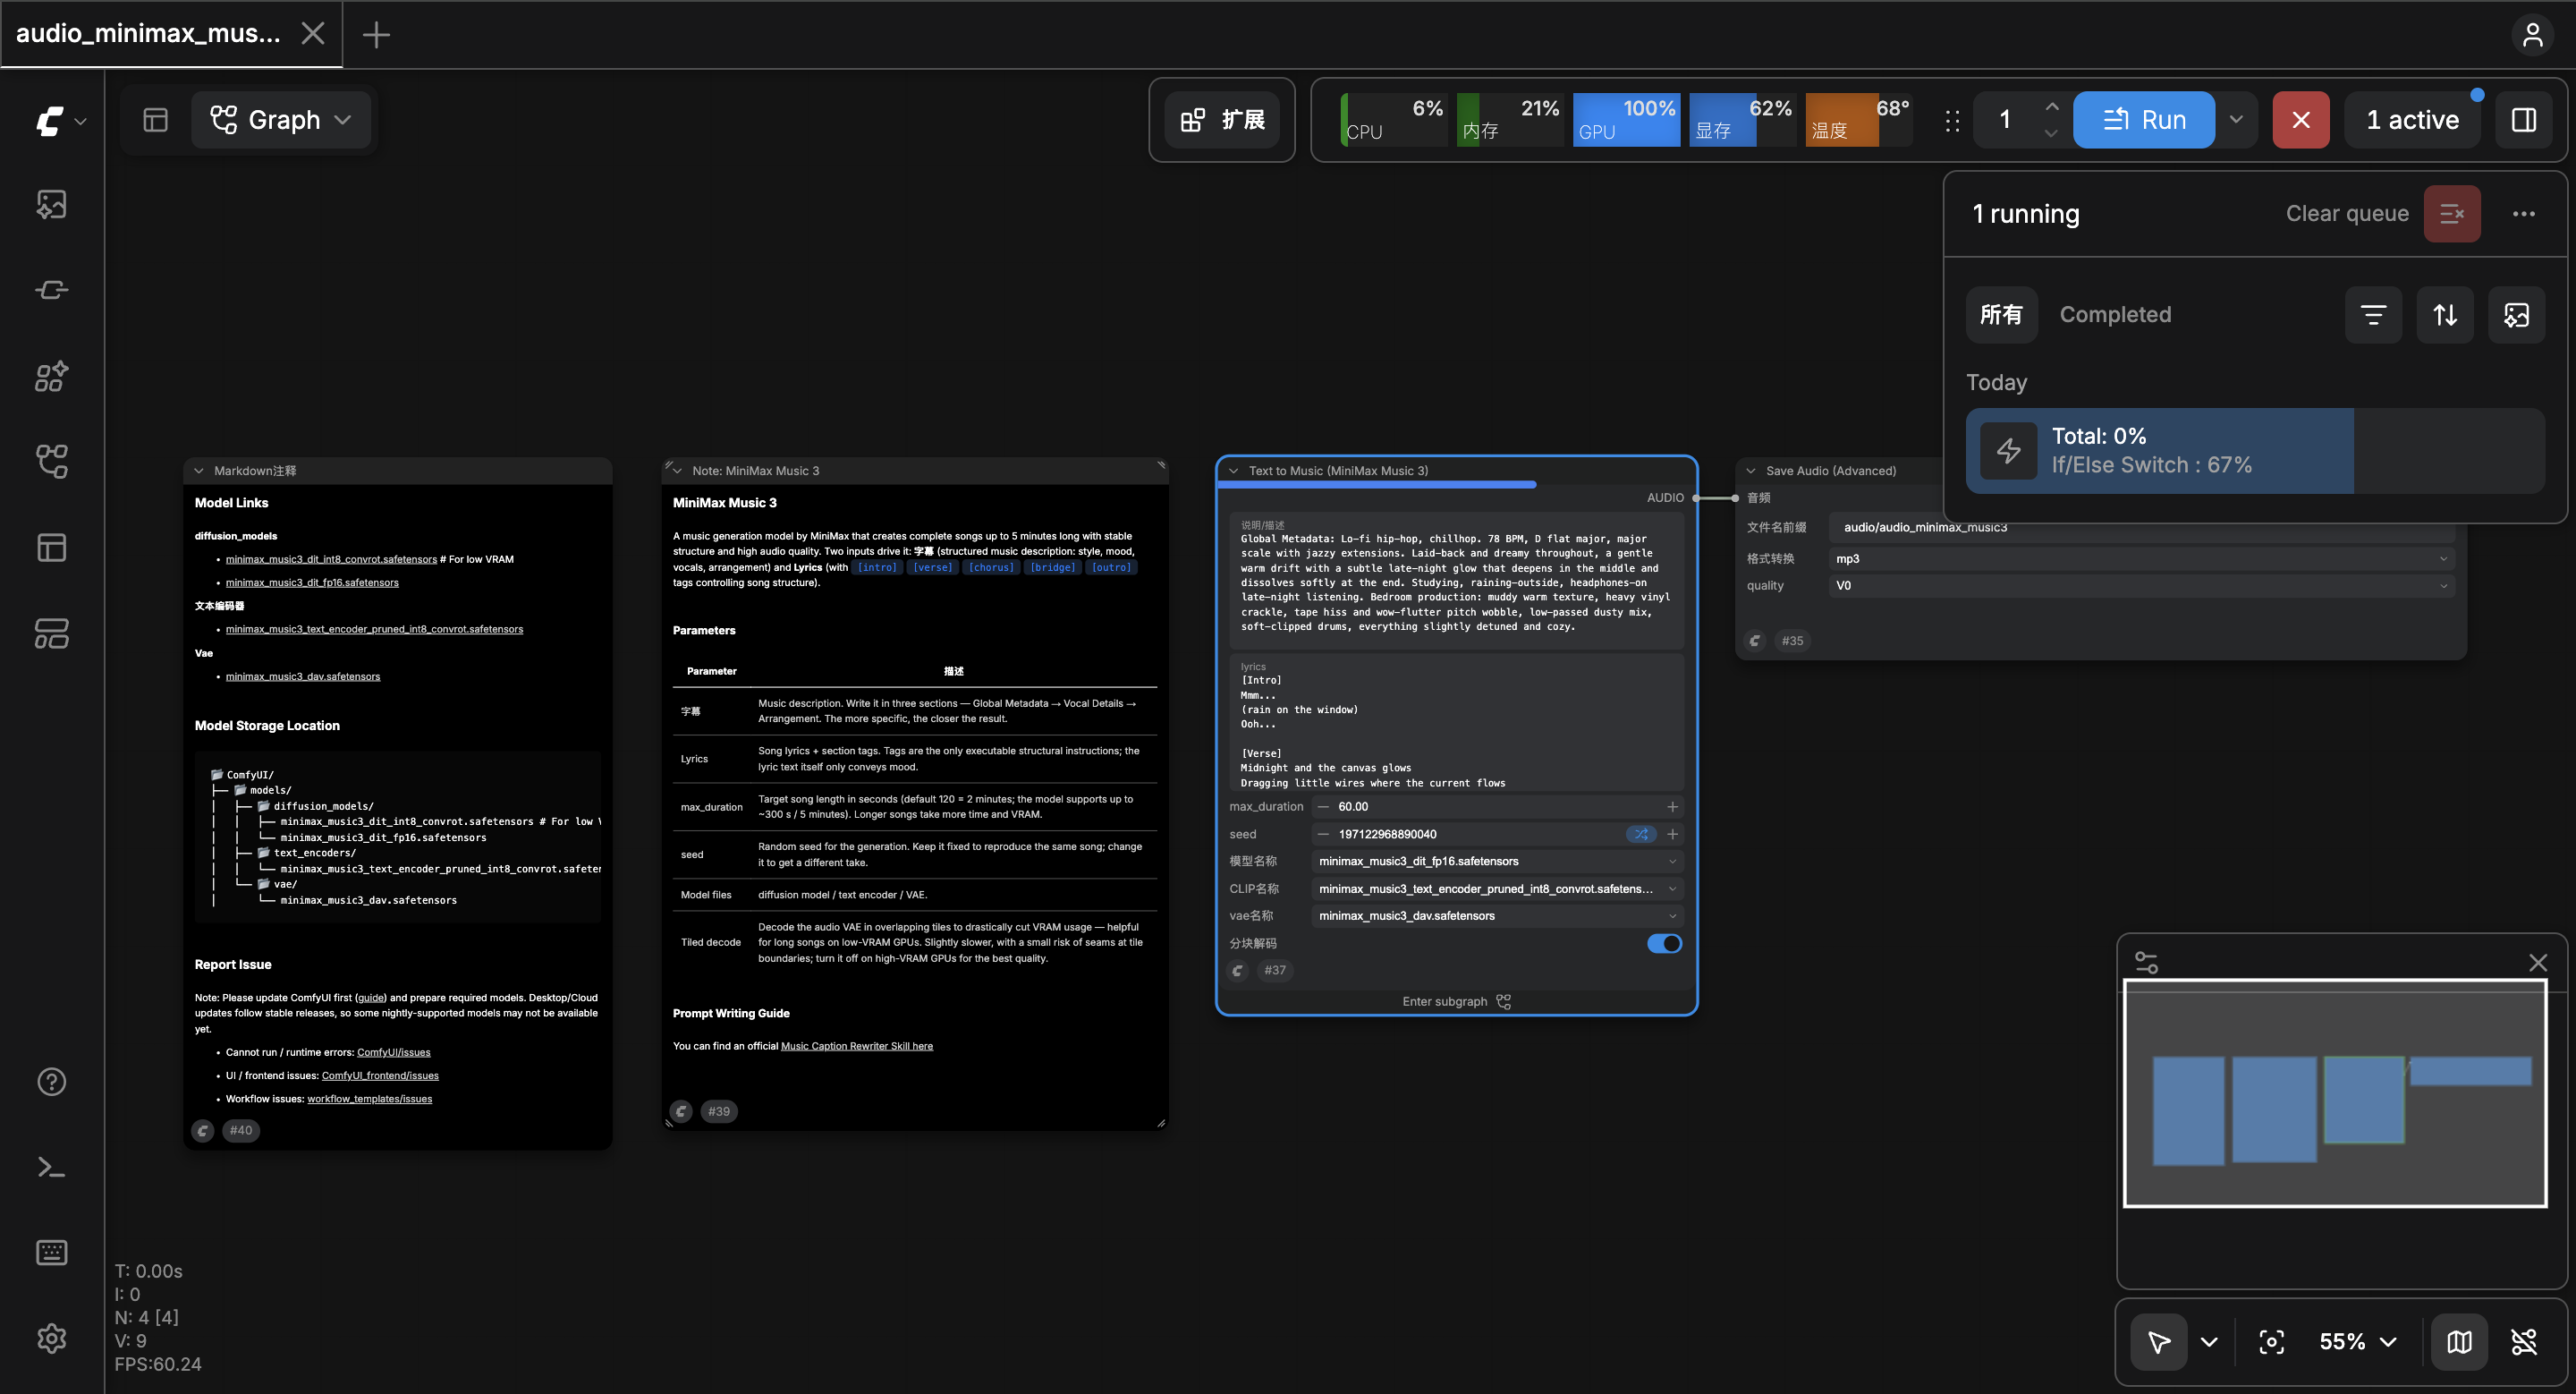Screen dimensions: 2576x1394
Task: Toggle the panel layout icon beside Graph
Action: (155, 120)
